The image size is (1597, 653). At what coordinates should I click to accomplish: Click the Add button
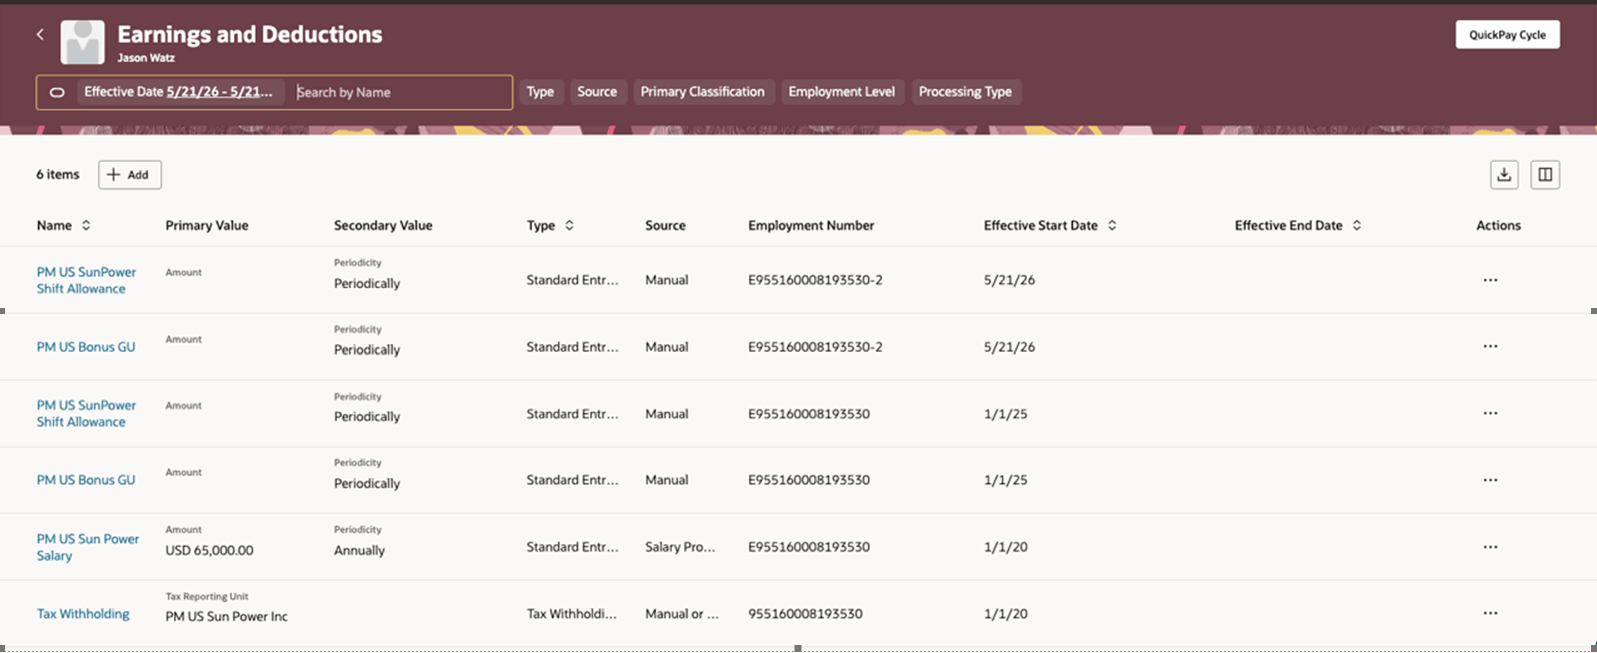(129, 175)
